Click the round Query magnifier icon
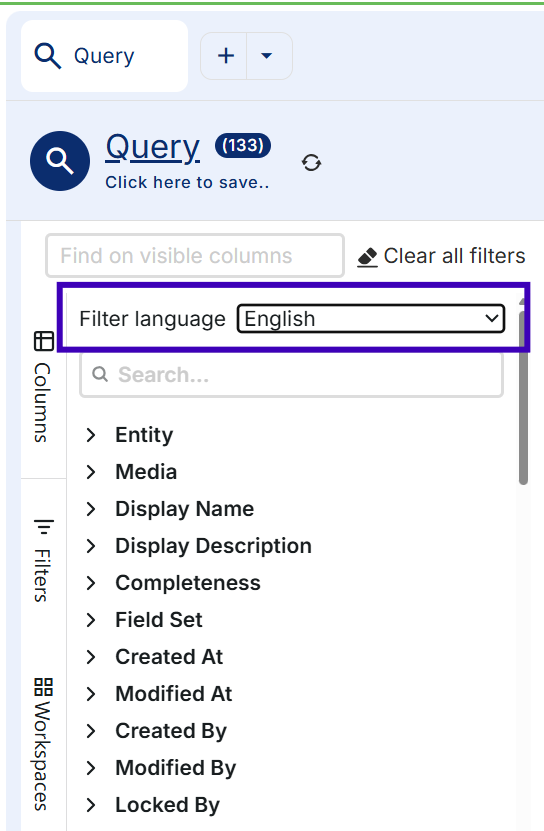Image resolution: width=544 pixels, height=831 pixels. pos(60,161)
